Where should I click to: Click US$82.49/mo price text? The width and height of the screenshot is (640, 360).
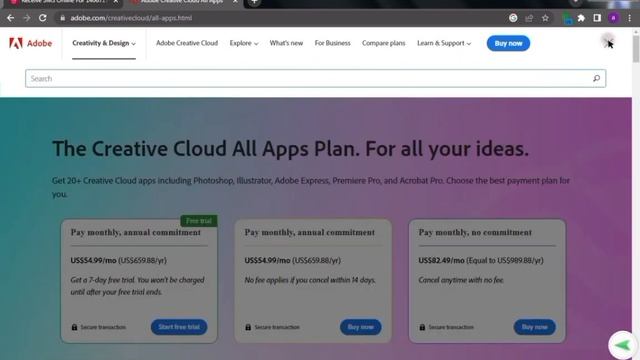pos(441,260)
